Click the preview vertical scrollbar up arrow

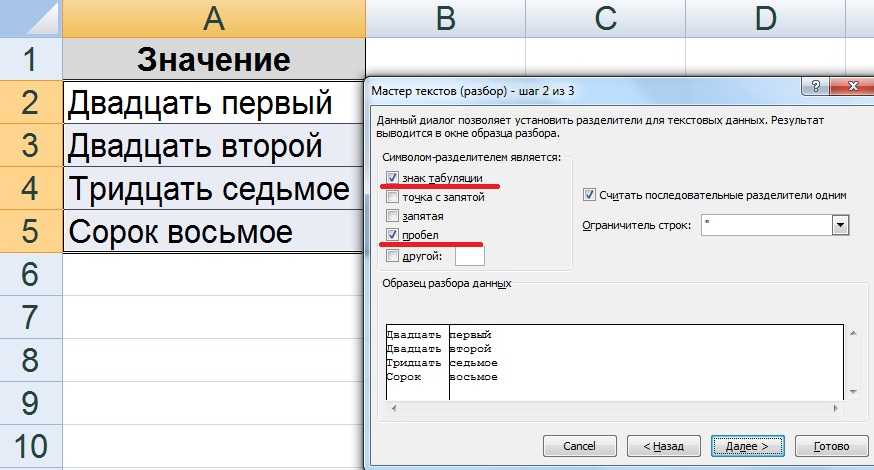pos(853,333)
